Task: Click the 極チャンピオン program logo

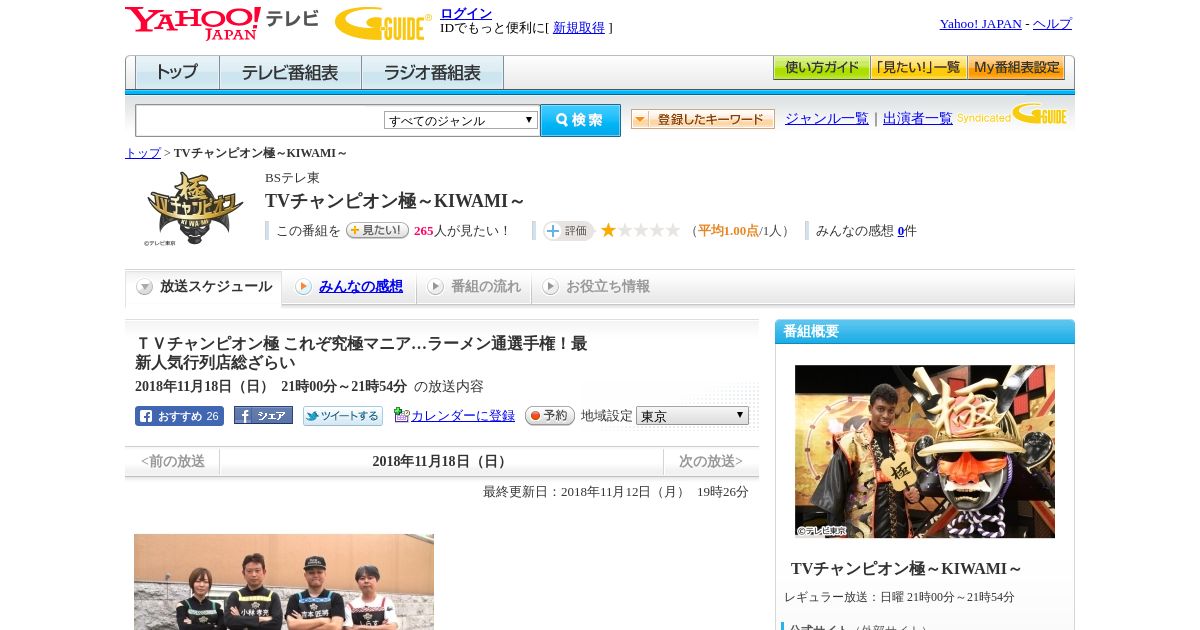Action: click(x=195, y=208)
